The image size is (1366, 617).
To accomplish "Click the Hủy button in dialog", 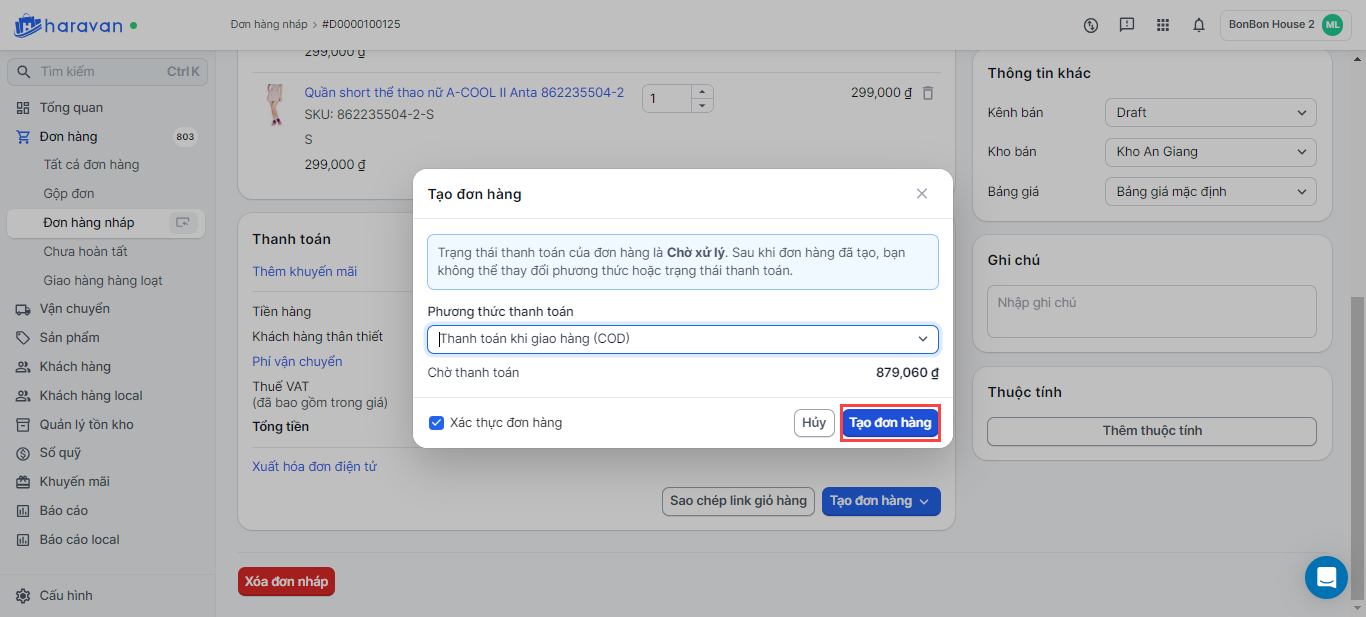I will point(814,423).
